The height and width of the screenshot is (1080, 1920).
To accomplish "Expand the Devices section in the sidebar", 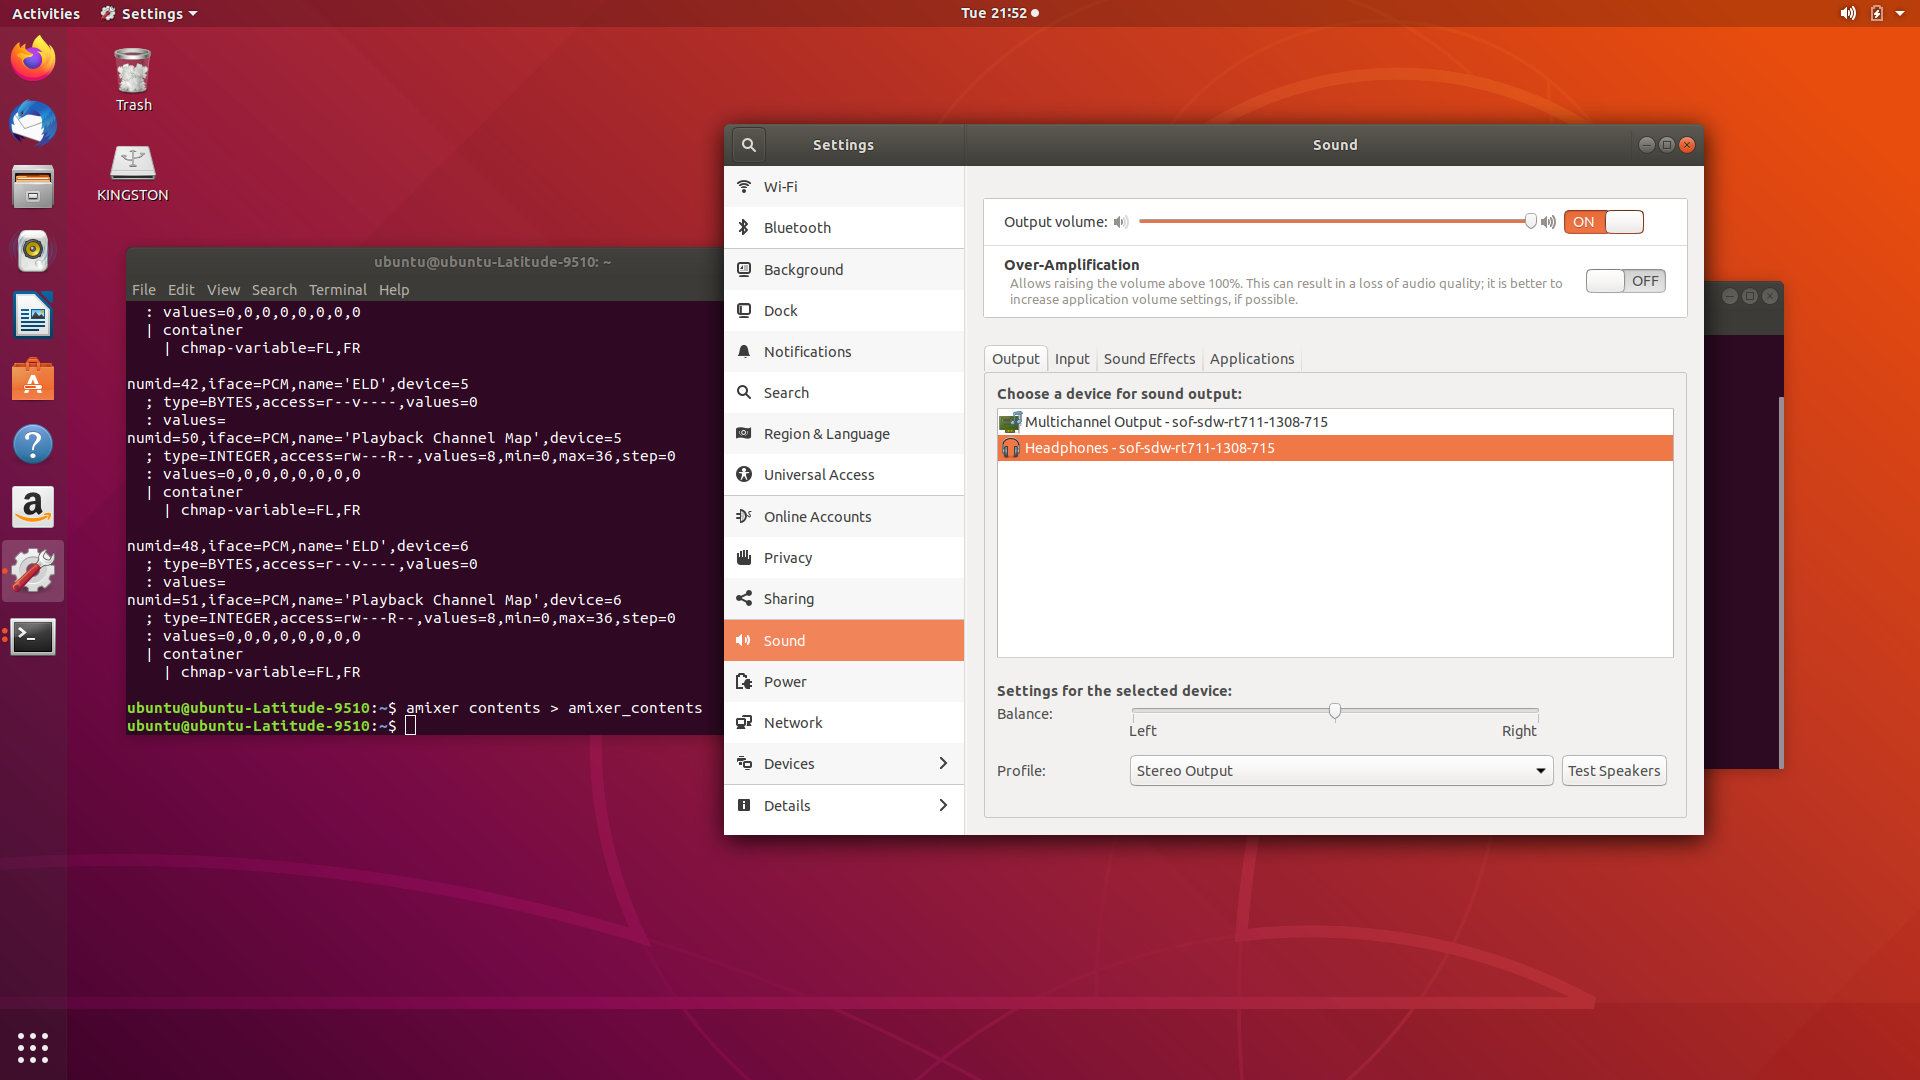I will [x=844, y=764].
